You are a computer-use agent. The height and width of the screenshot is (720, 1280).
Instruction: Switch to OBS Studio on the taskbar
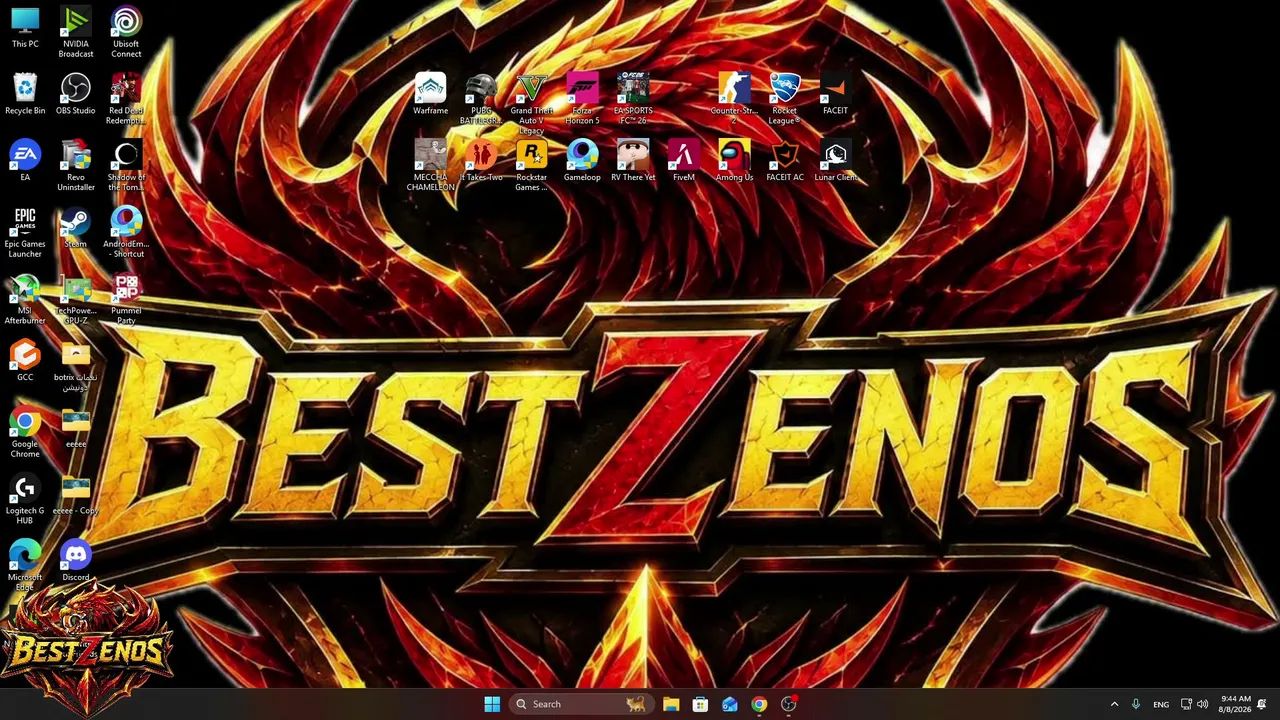click(x=789, y=704)
